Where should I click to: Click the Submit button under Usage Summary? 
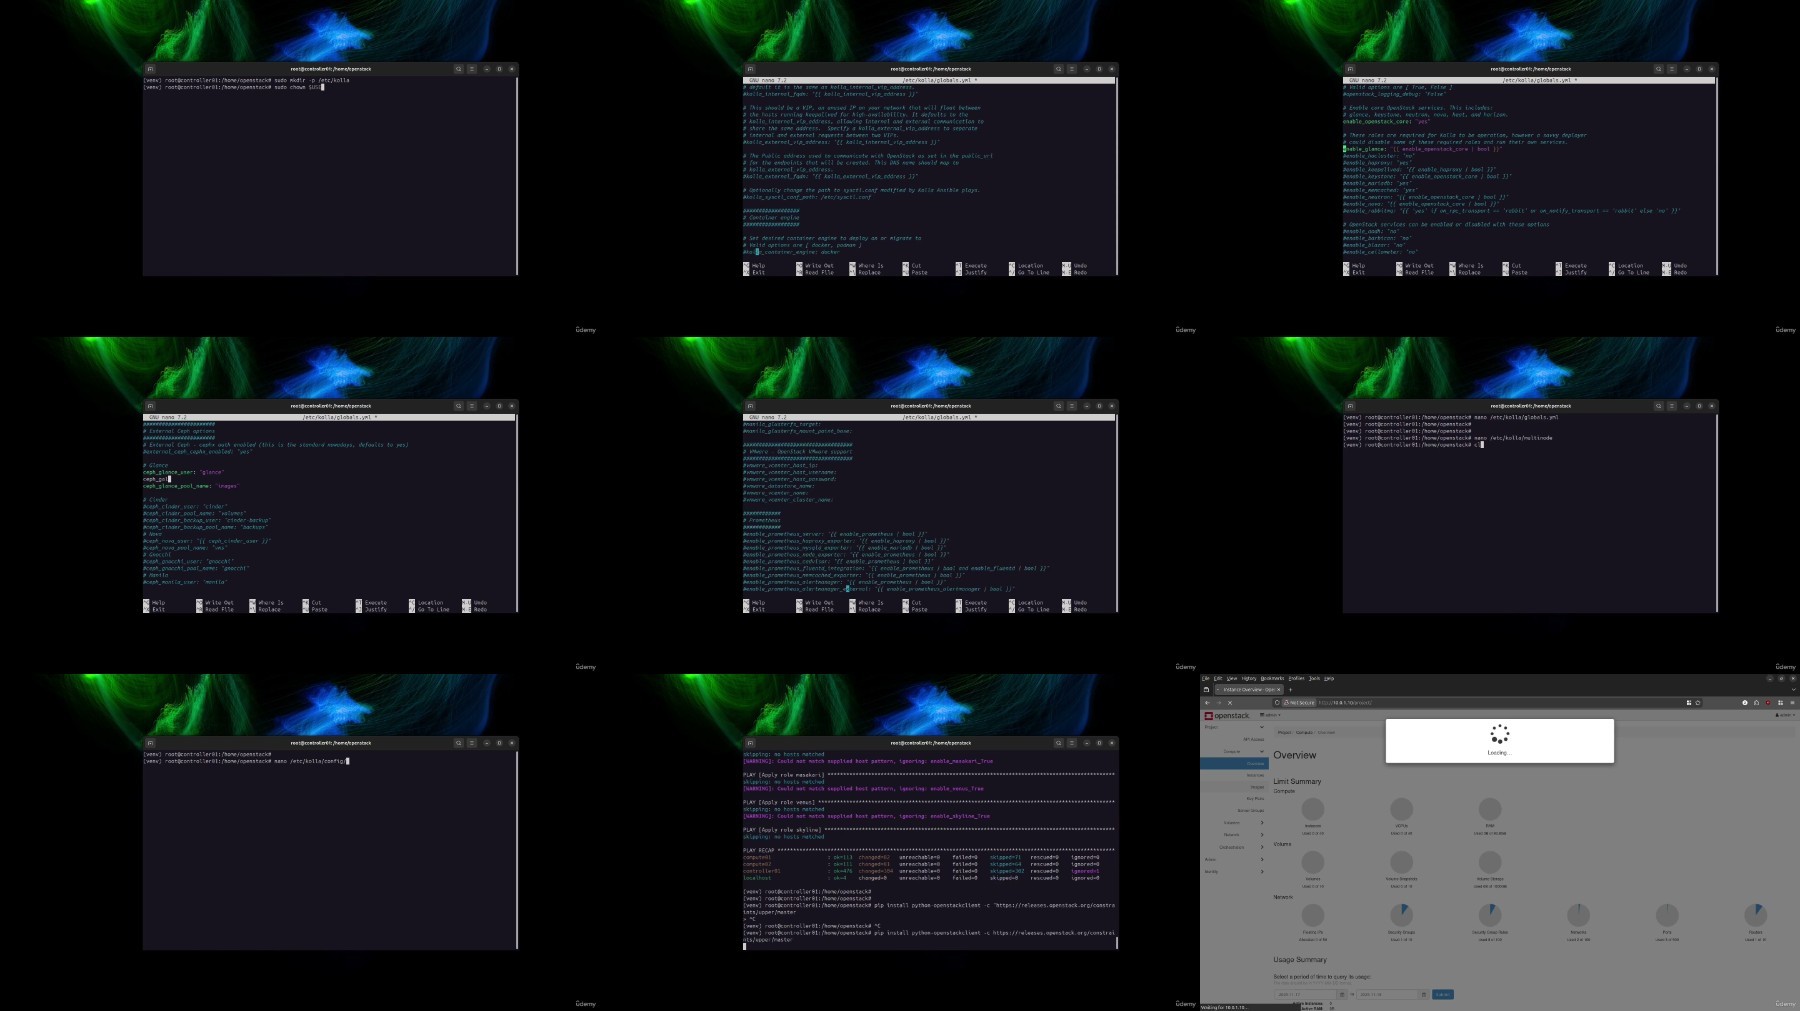[x=1442, y=994]
